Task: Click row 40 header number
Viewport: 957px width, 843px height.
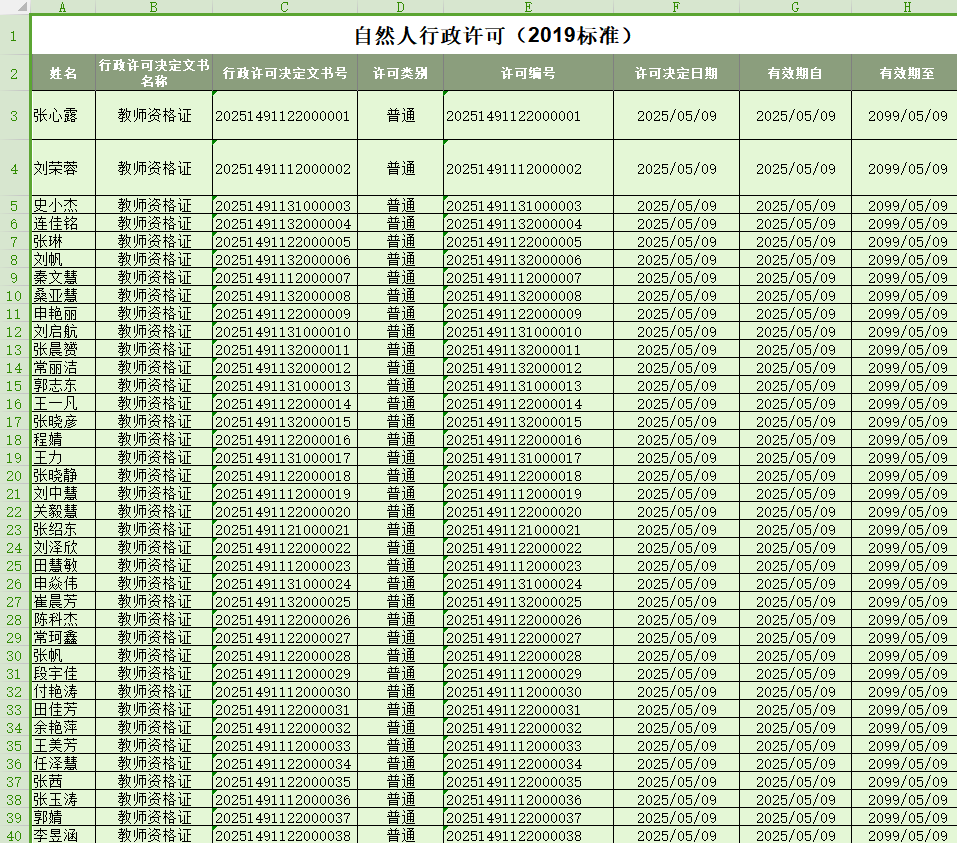Action: (14, 835)
